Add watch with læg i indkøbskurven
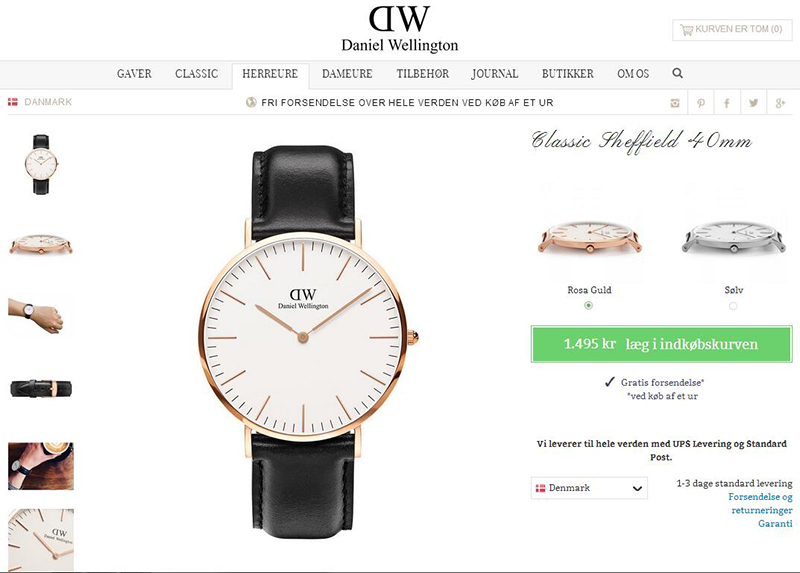 [x=662, y=344]
